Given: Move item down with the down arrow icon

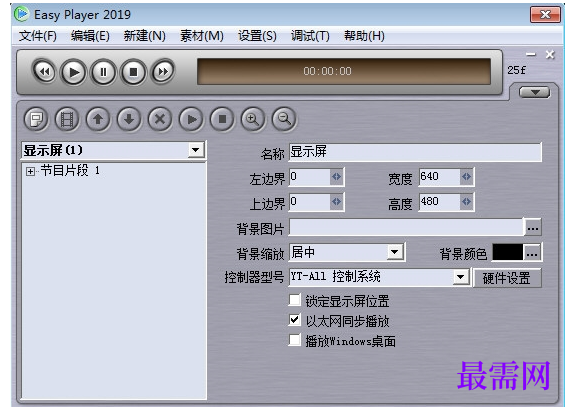Looking at the screenshot, I should tap(129, 119).
